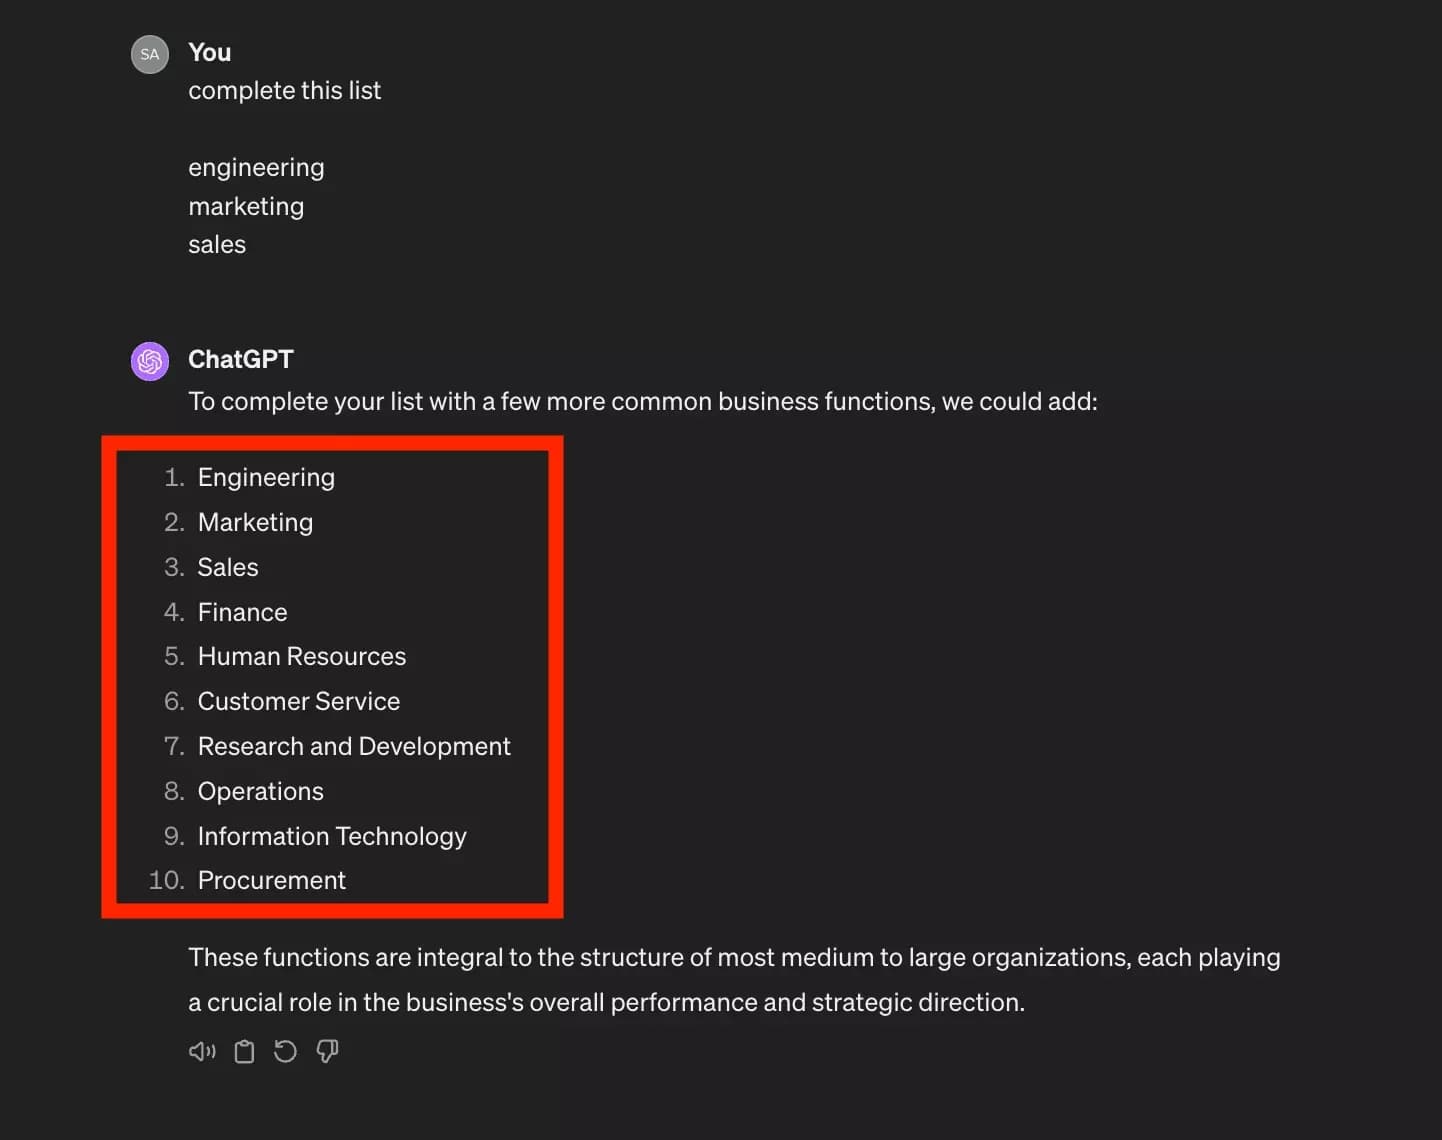Image resolution: width=1442 pixels, height=1140 pixels.
Task: Copy the ChatGPT response using the clipboard icon
Action: 243,1051
